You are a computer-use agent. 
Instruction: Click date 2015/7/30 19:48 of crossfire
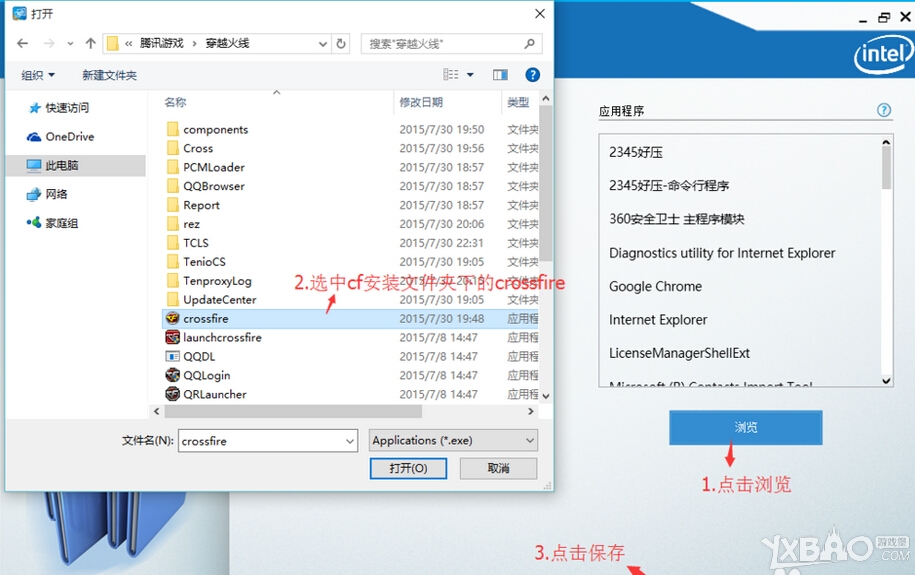coord(441,318)
